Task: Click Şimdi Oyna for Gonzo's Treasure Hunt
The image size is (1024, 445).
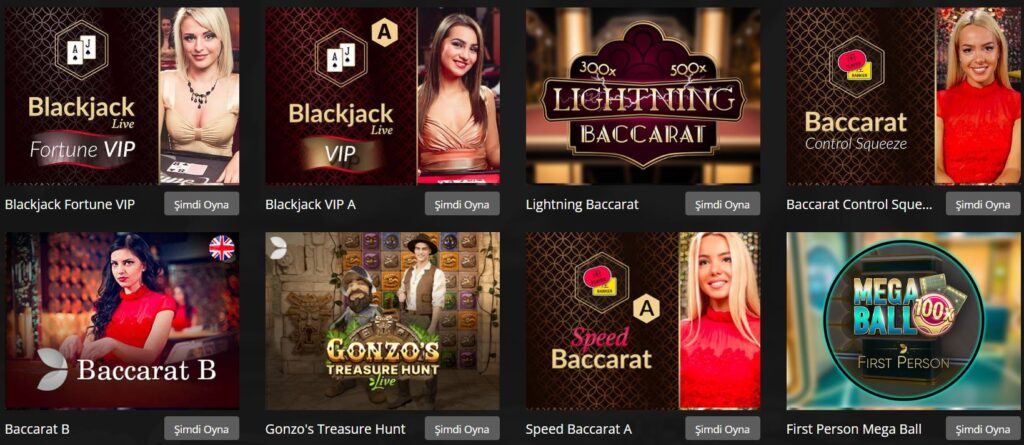Action: coord(462,429)
